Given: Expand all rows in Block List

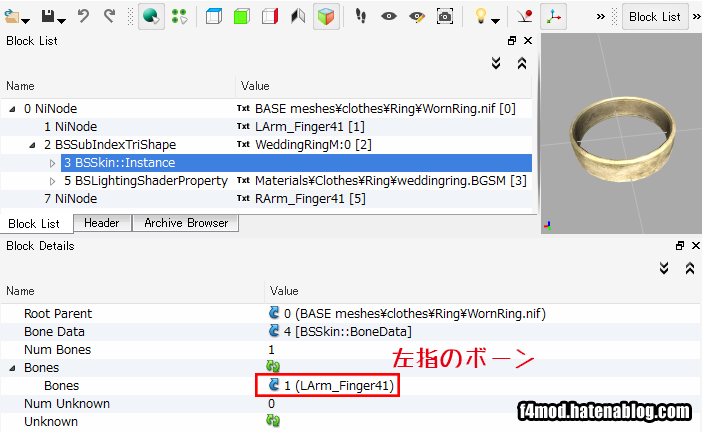Looking at the screenshot, I should [x=496, y=63].
